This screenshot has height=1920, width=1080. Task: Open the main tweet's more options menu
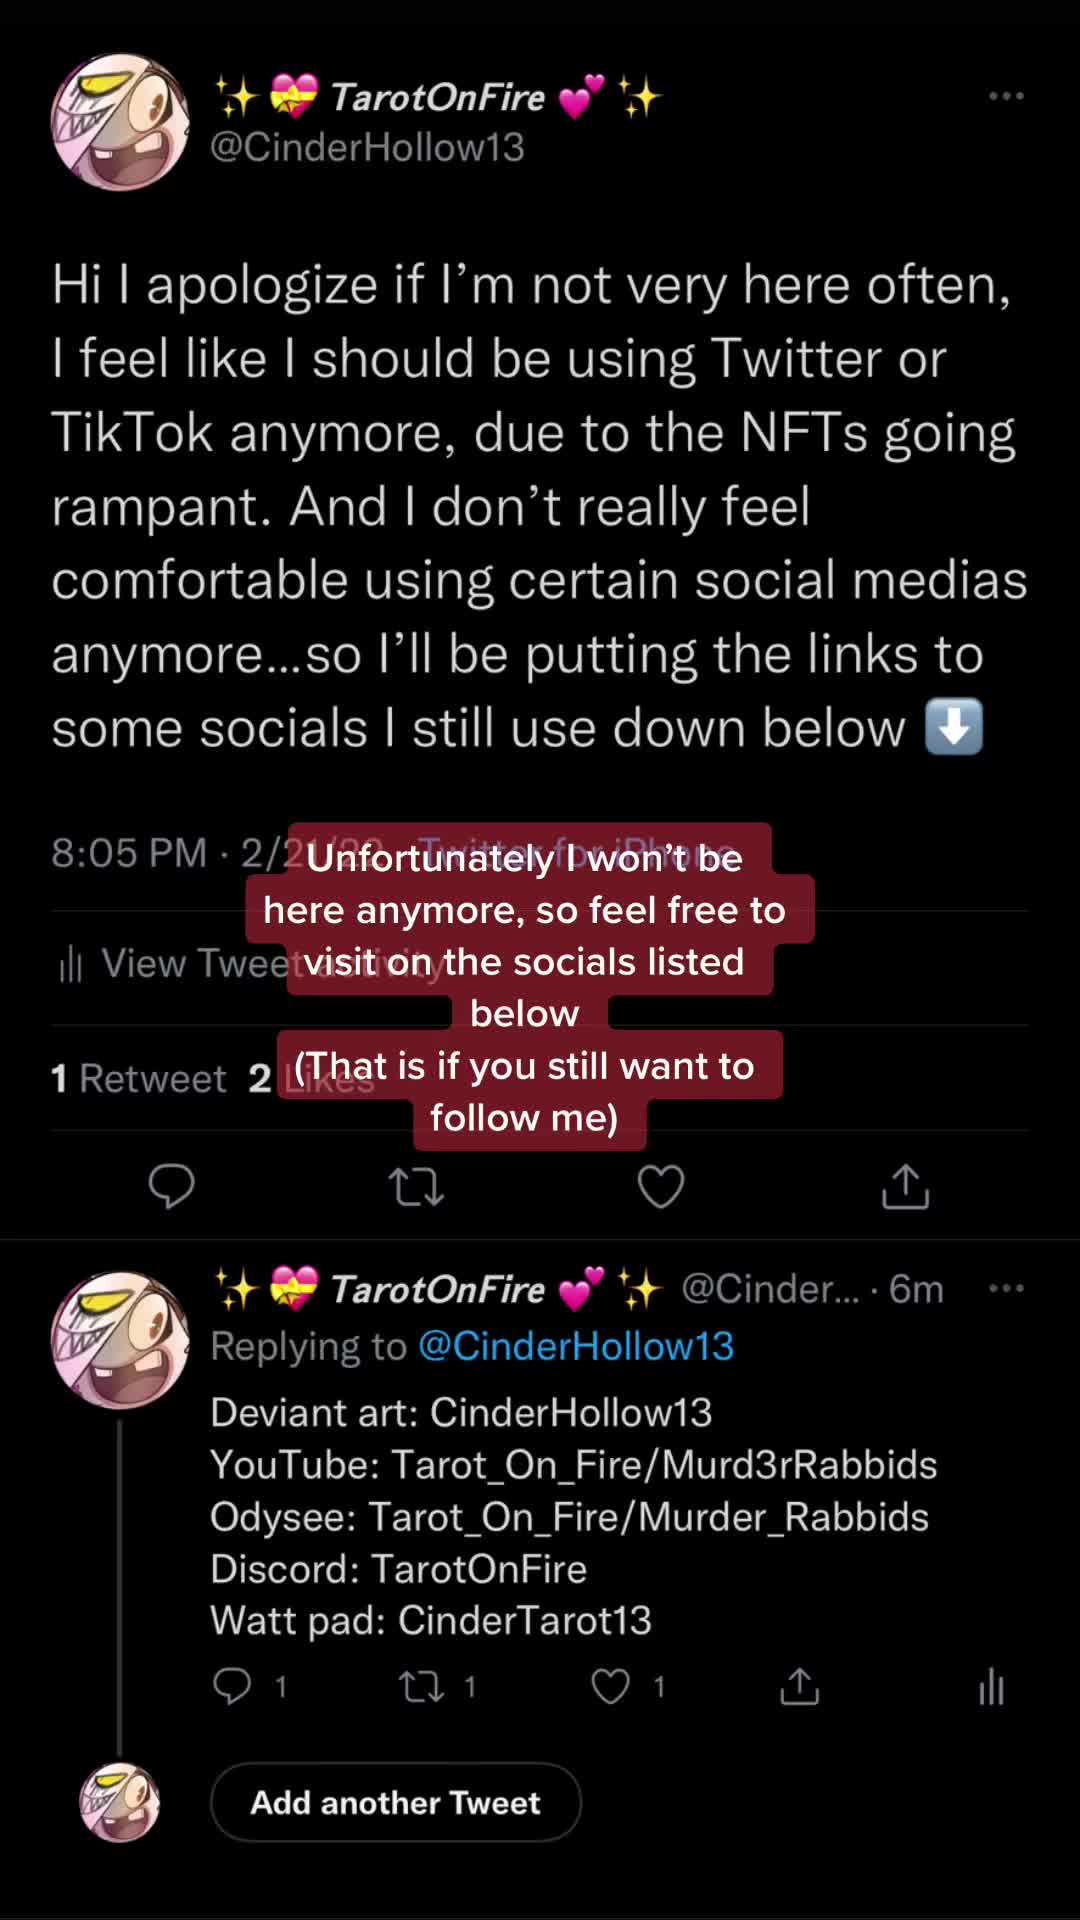point(1006,96)
